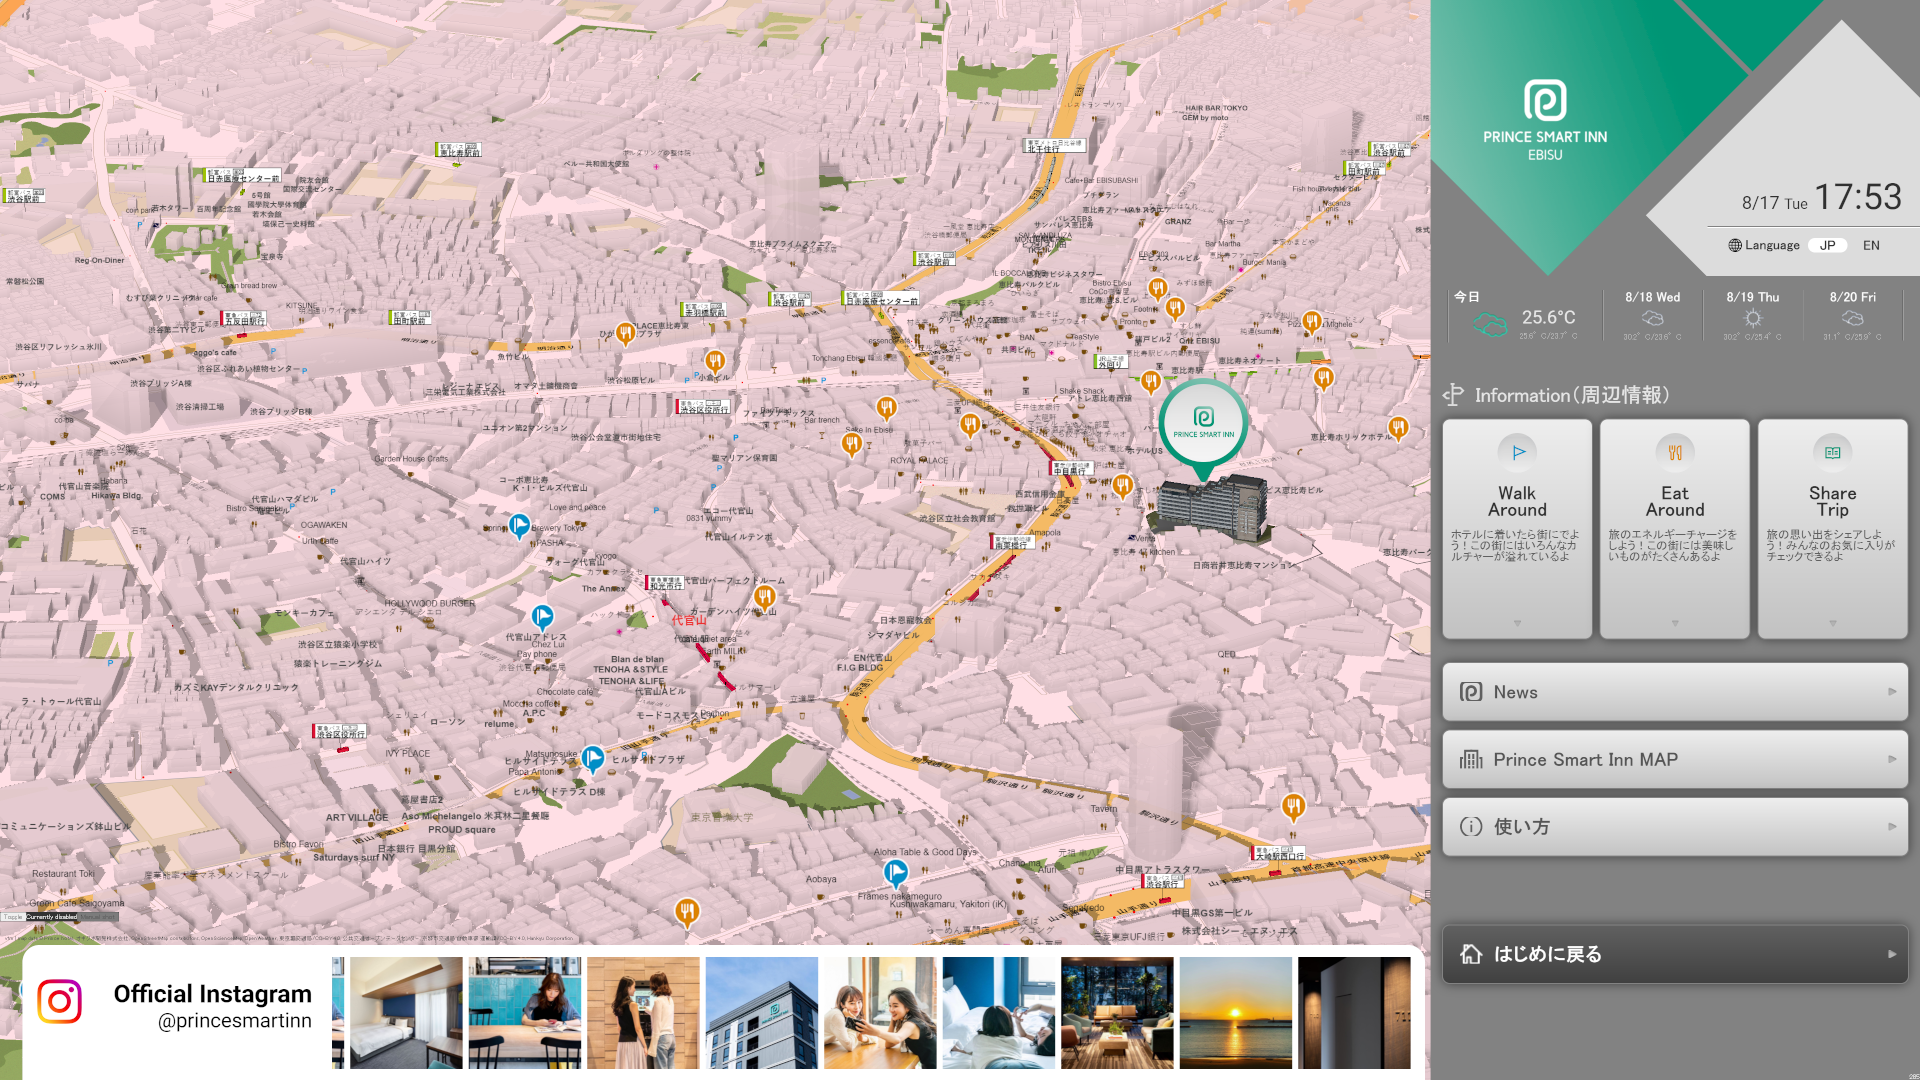
Task: Click the info icon beside 使い方
Action: click(1471, 826)
